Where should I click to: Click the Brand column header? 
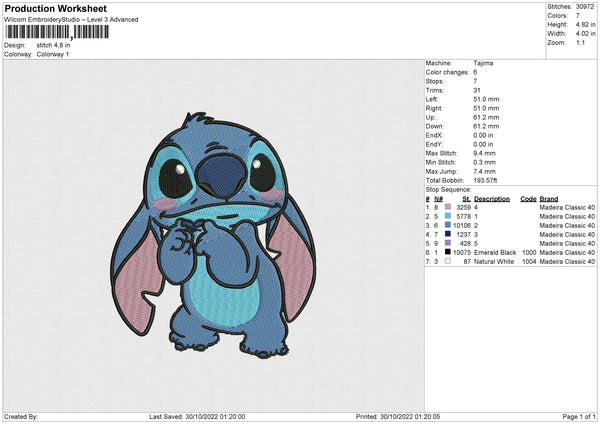[549, 198]
